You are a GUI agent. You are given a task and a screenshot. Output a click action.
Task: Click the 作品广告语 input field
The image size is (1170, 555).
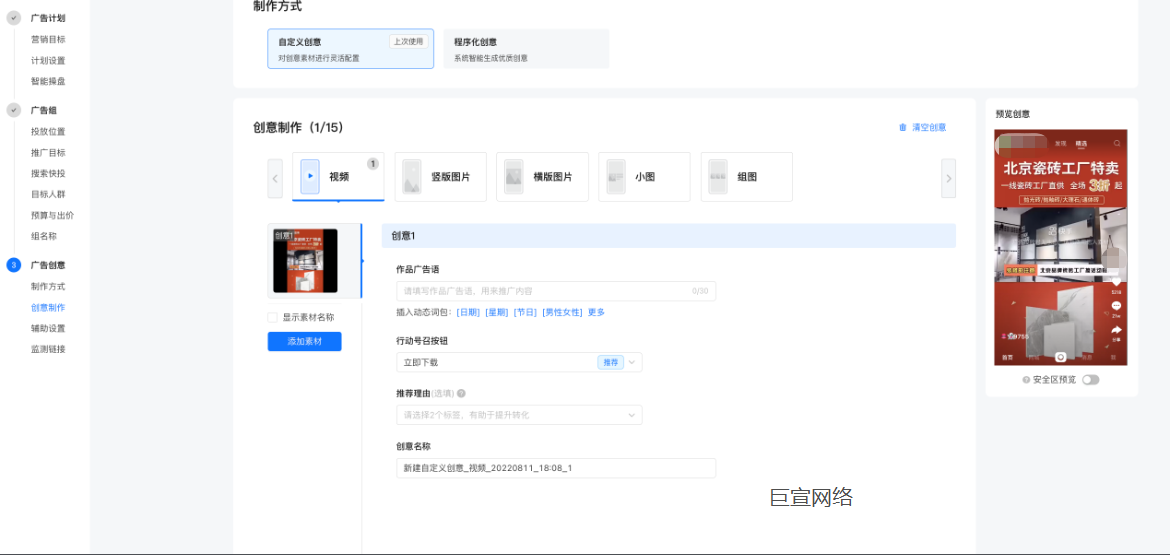tap(556, 291)
